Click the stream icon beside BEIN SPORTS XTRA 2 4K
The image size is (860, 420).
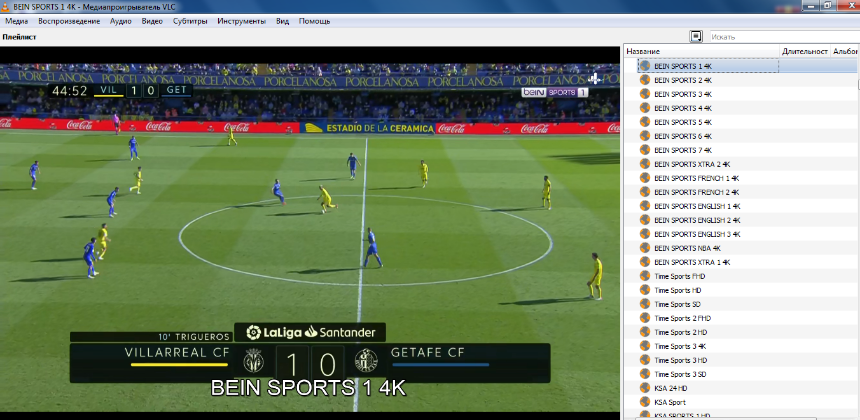pyautogui.click(x=645, y=164)
